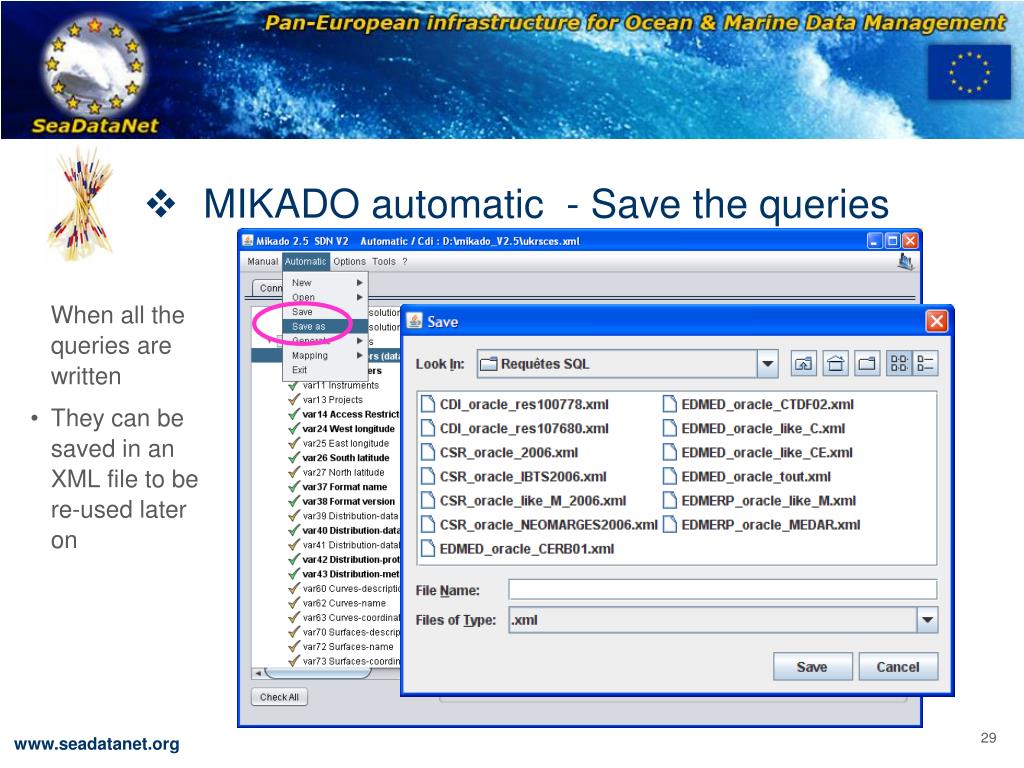Open the Look In folder dropdown
1024x768 pixels.
(768, 364)
